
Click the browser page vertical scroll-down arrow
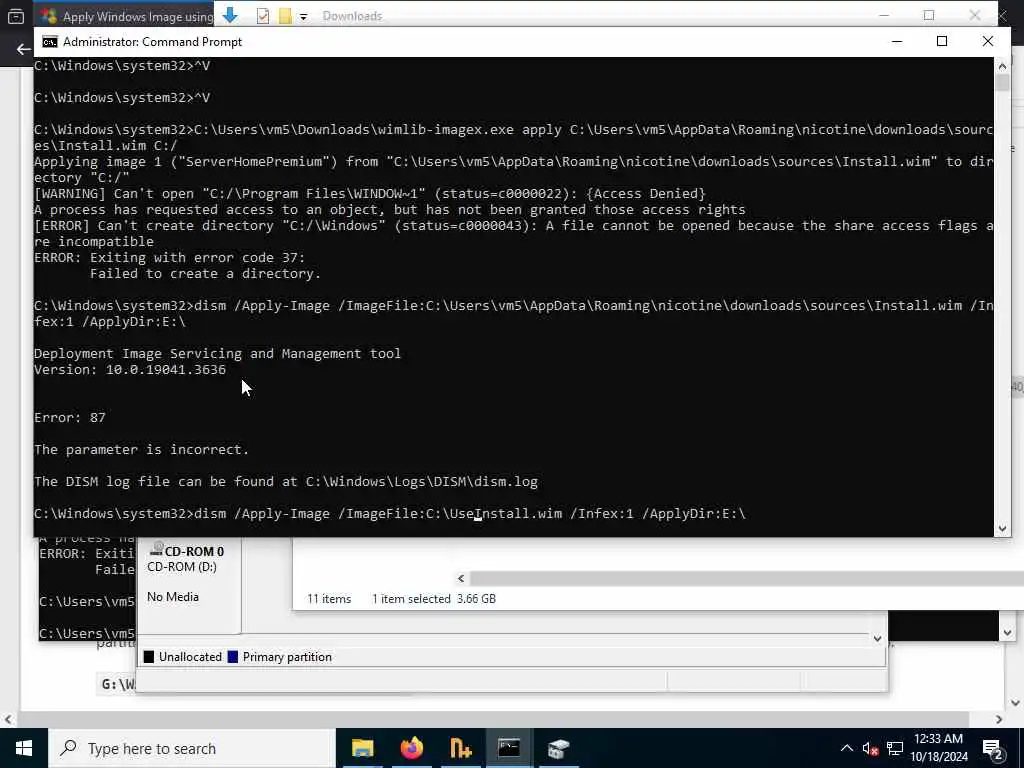click(1016, 703)
